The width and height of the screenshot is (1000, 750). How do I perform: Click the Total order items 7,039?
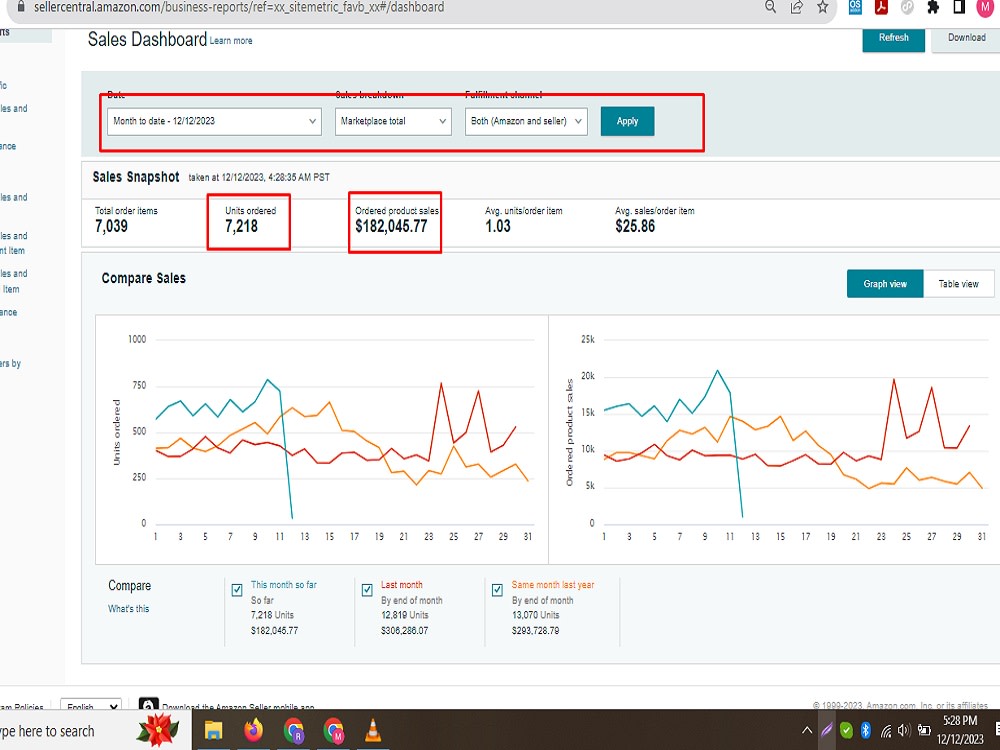(x=111, y=226)
